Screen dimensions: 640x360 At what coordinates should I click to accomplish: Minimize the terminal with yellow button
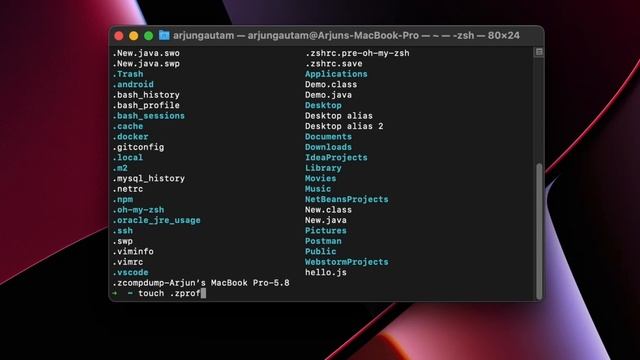click(133, 36)
